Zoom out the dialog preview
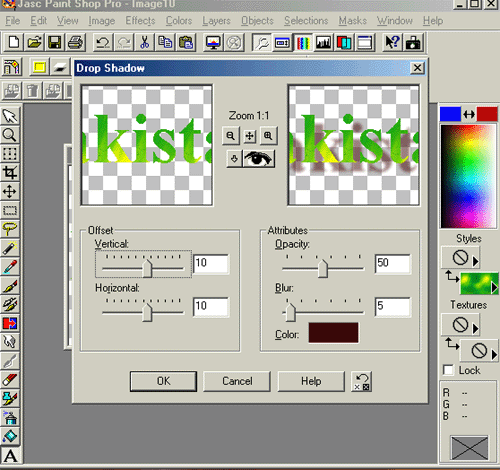This screenshot has height=470, width=500. 231,136
